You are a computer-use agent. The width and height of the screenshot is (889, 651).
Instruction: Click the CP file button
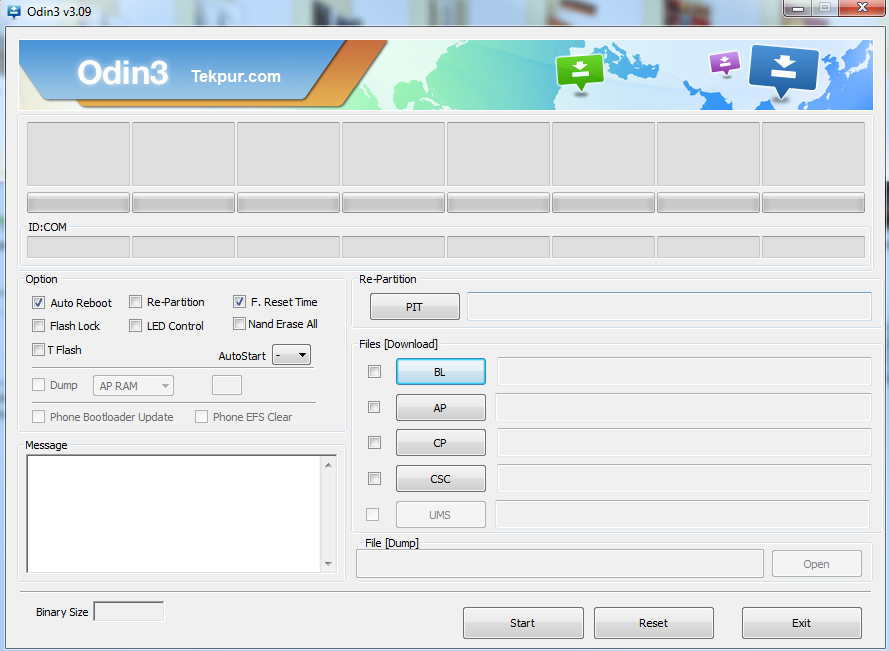[441, 443]
